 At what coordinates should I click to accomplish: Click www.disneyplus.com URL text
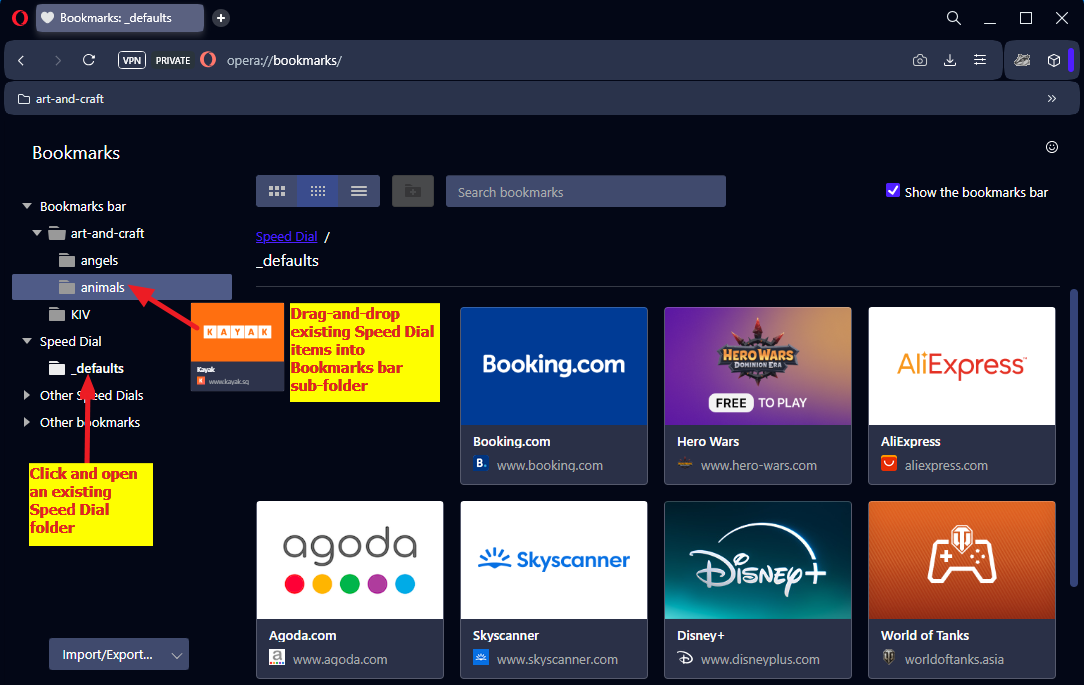[x=760, y=659]
